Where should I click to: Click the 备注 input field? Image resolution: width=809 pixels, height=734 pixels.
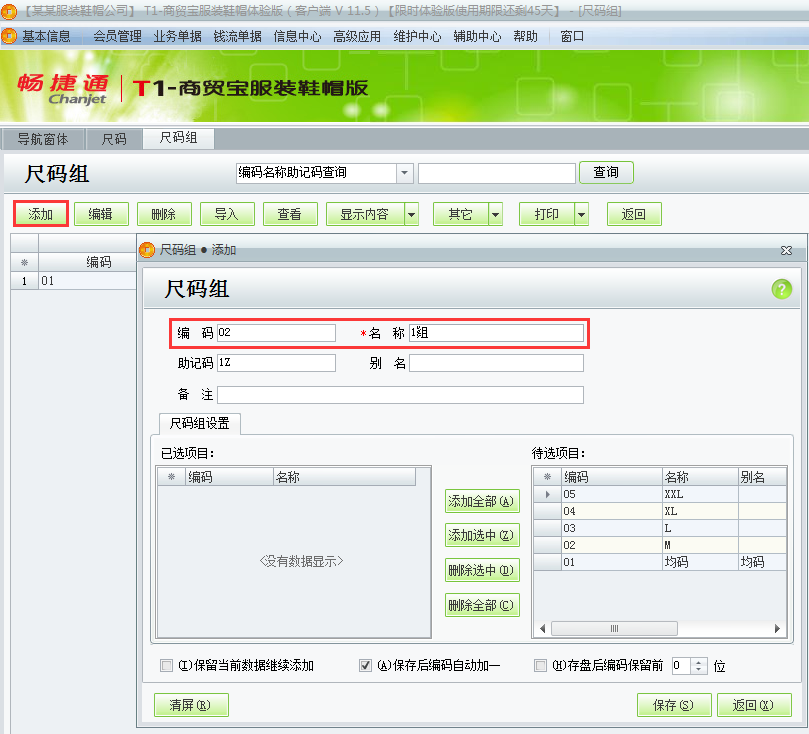click(400, 394)
